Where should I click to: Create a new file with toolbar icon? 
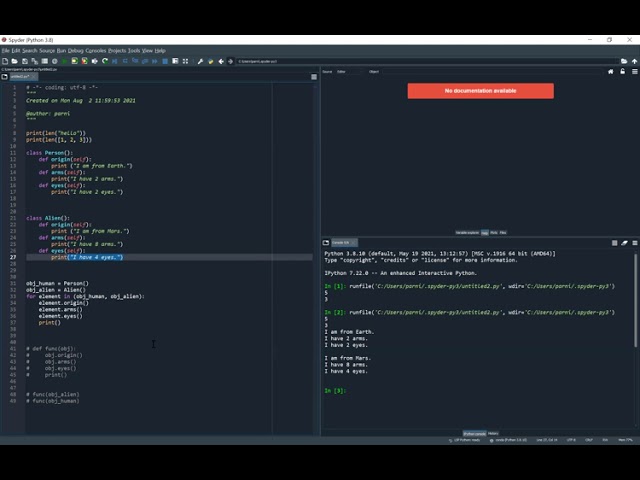pos(5,61)
